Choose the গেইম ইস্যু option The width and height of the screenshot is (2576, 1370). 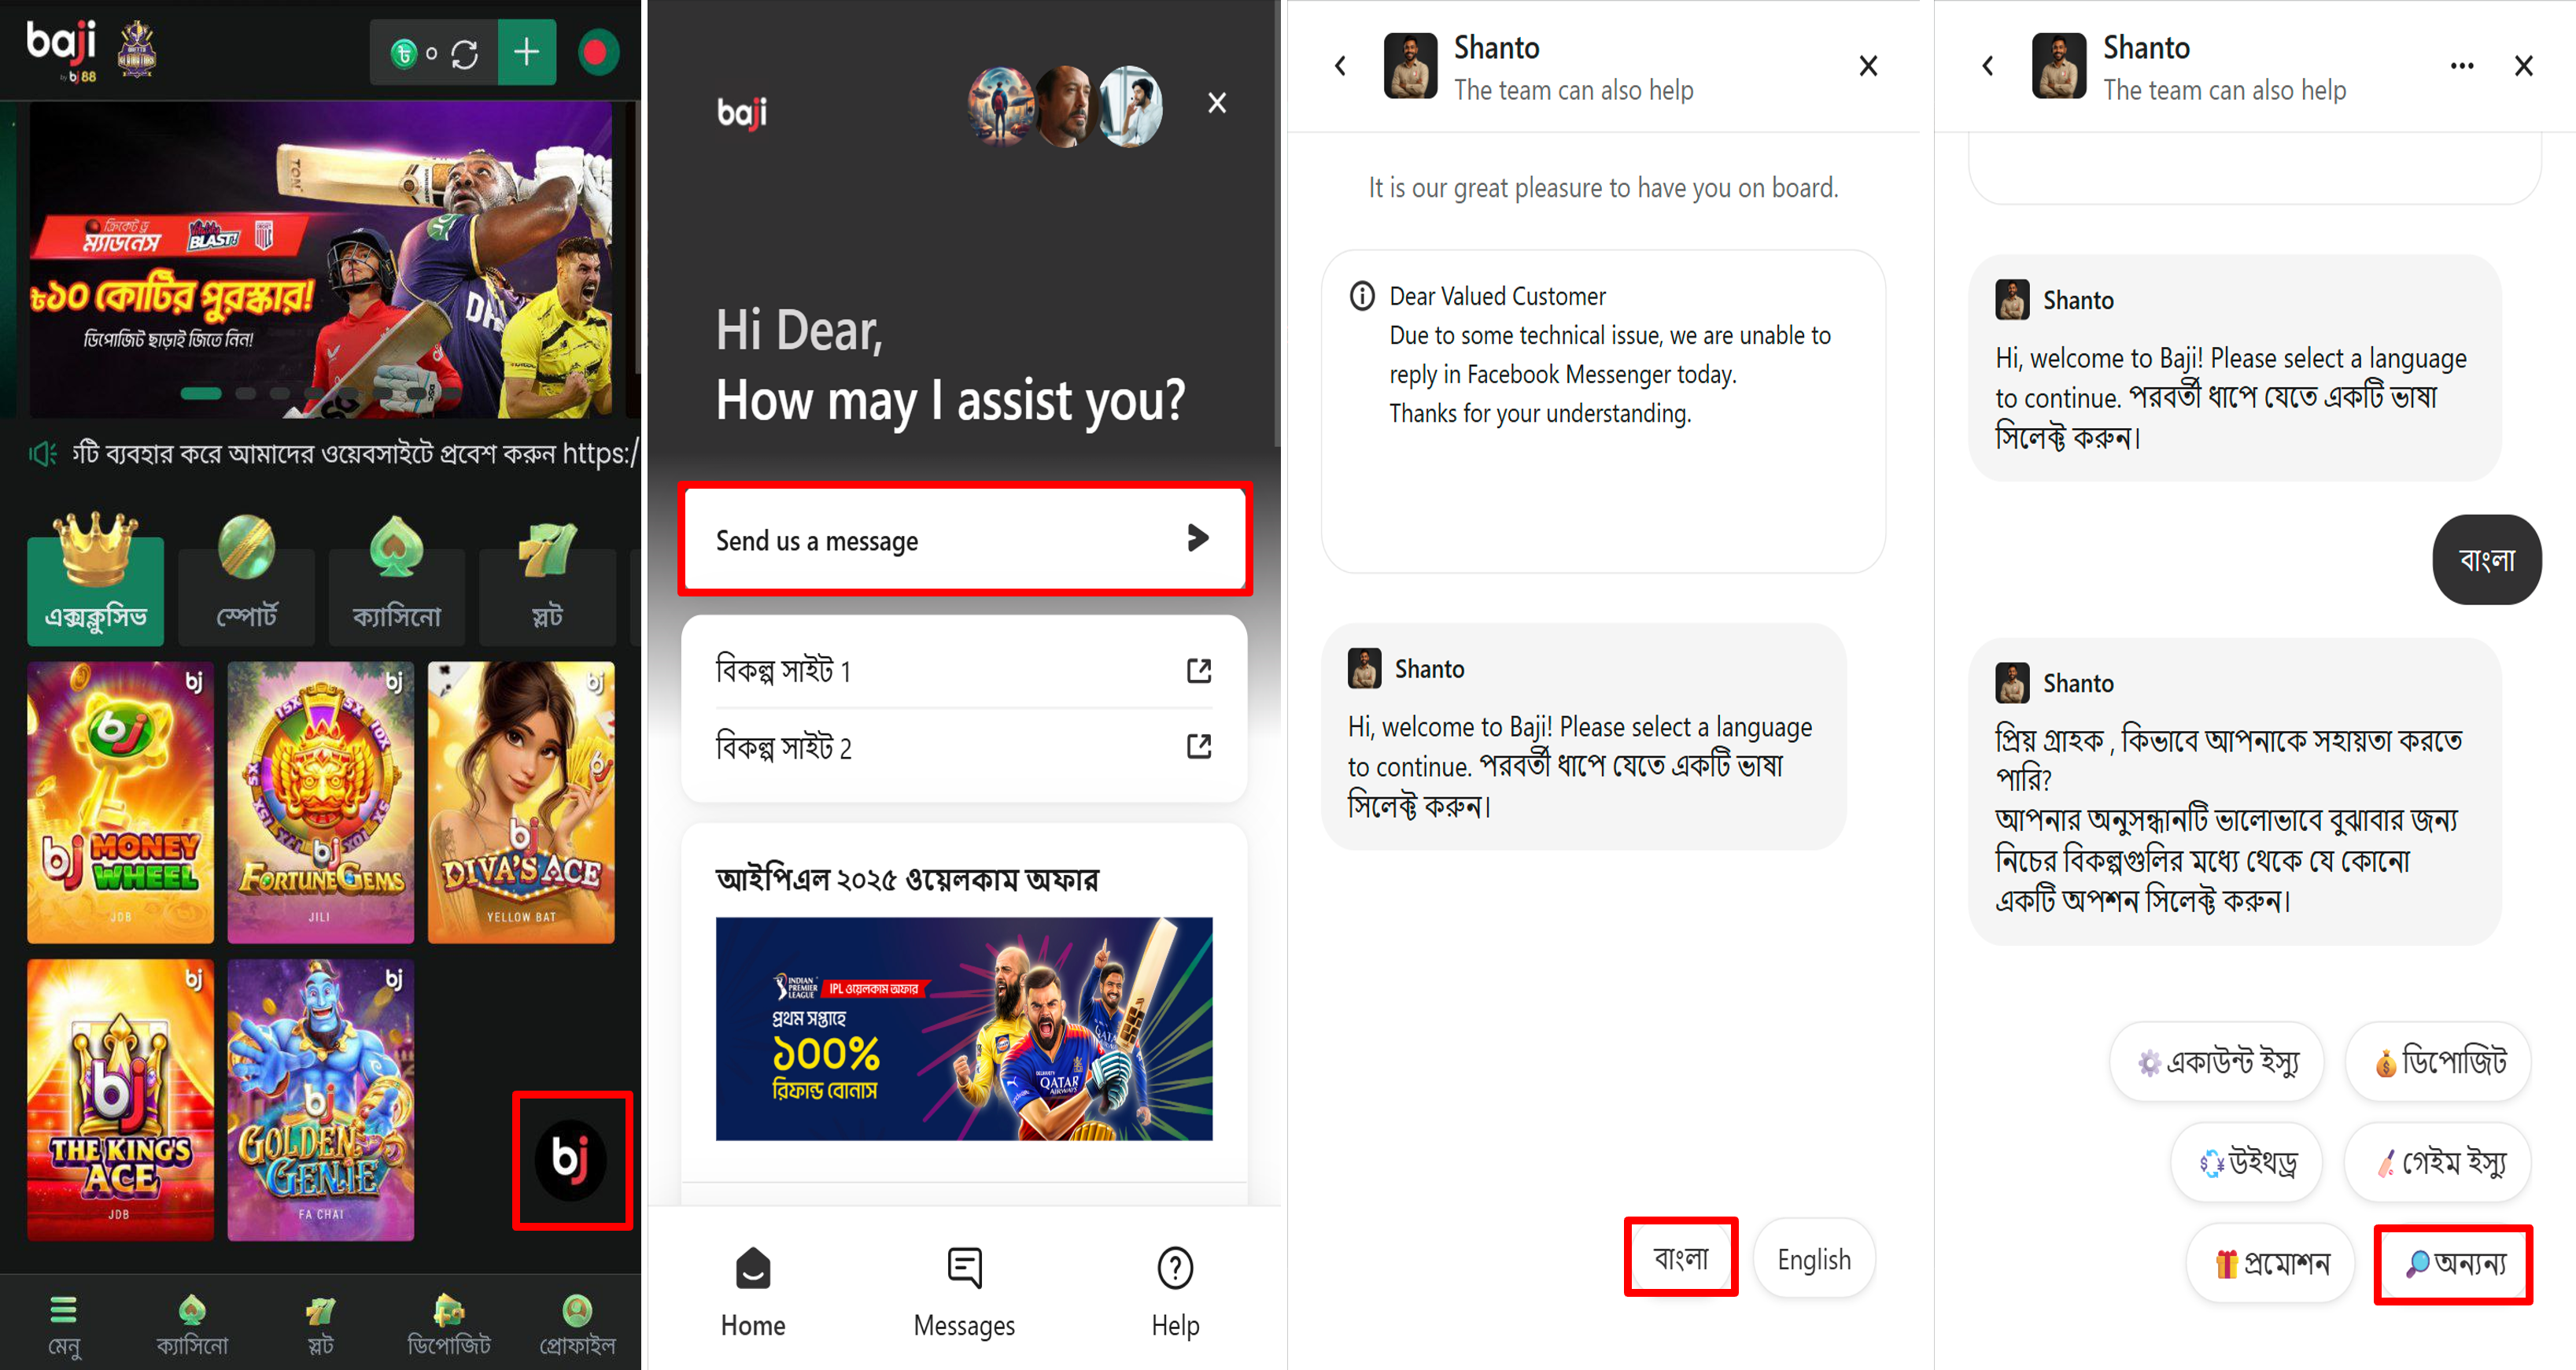(x=2439, y=1162)
